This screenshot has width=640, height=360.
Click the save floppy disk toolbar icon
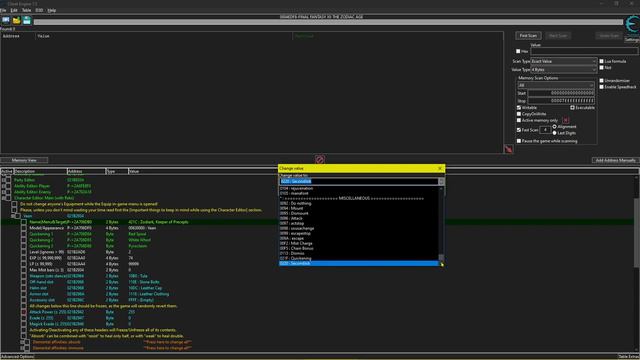point(27,20)
